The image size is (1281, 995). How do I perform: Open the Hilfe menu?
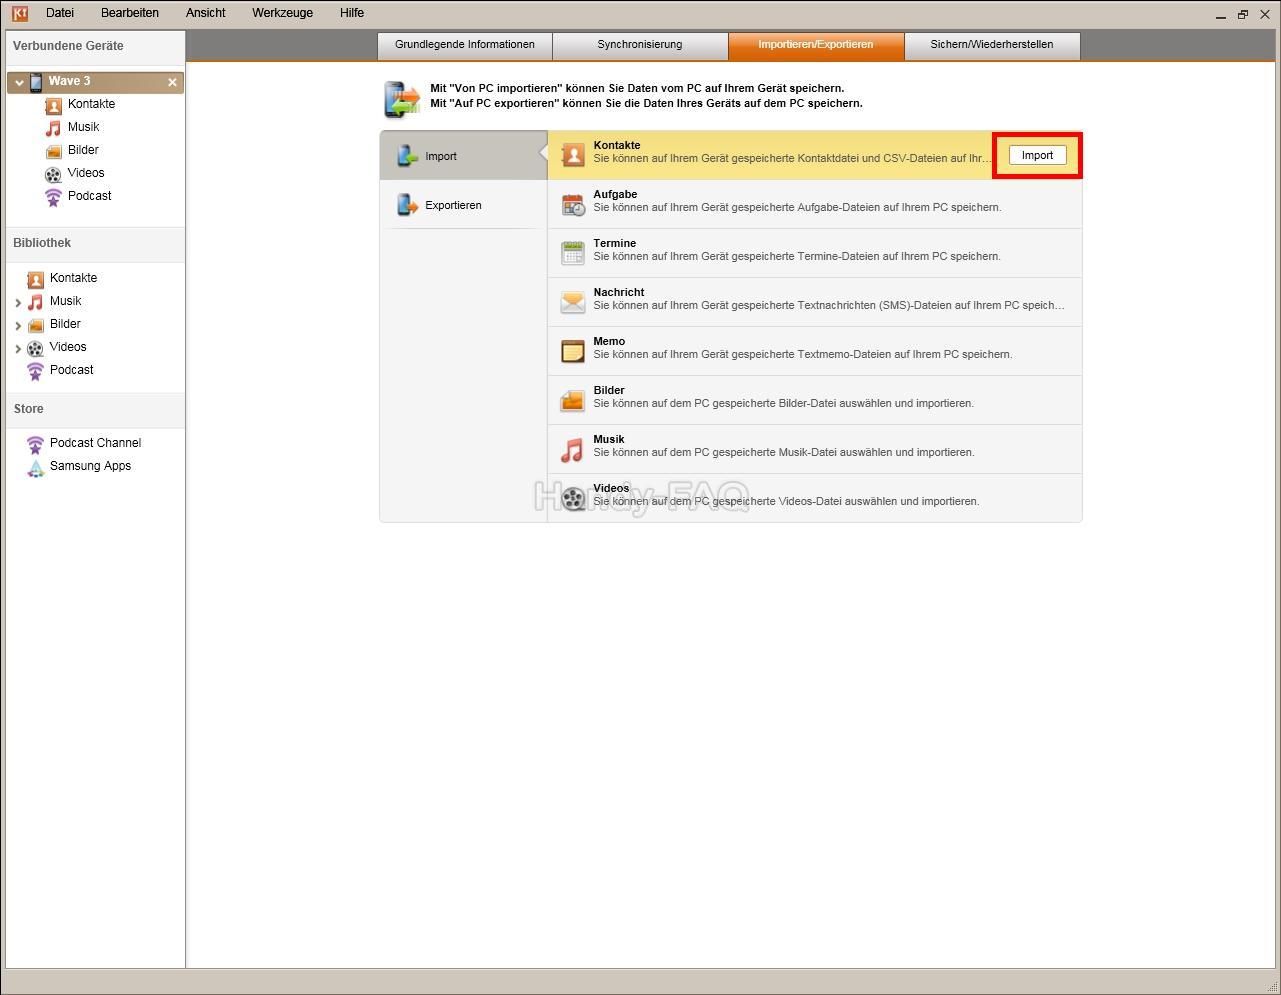pyautogui.click(x=352, y=13)
